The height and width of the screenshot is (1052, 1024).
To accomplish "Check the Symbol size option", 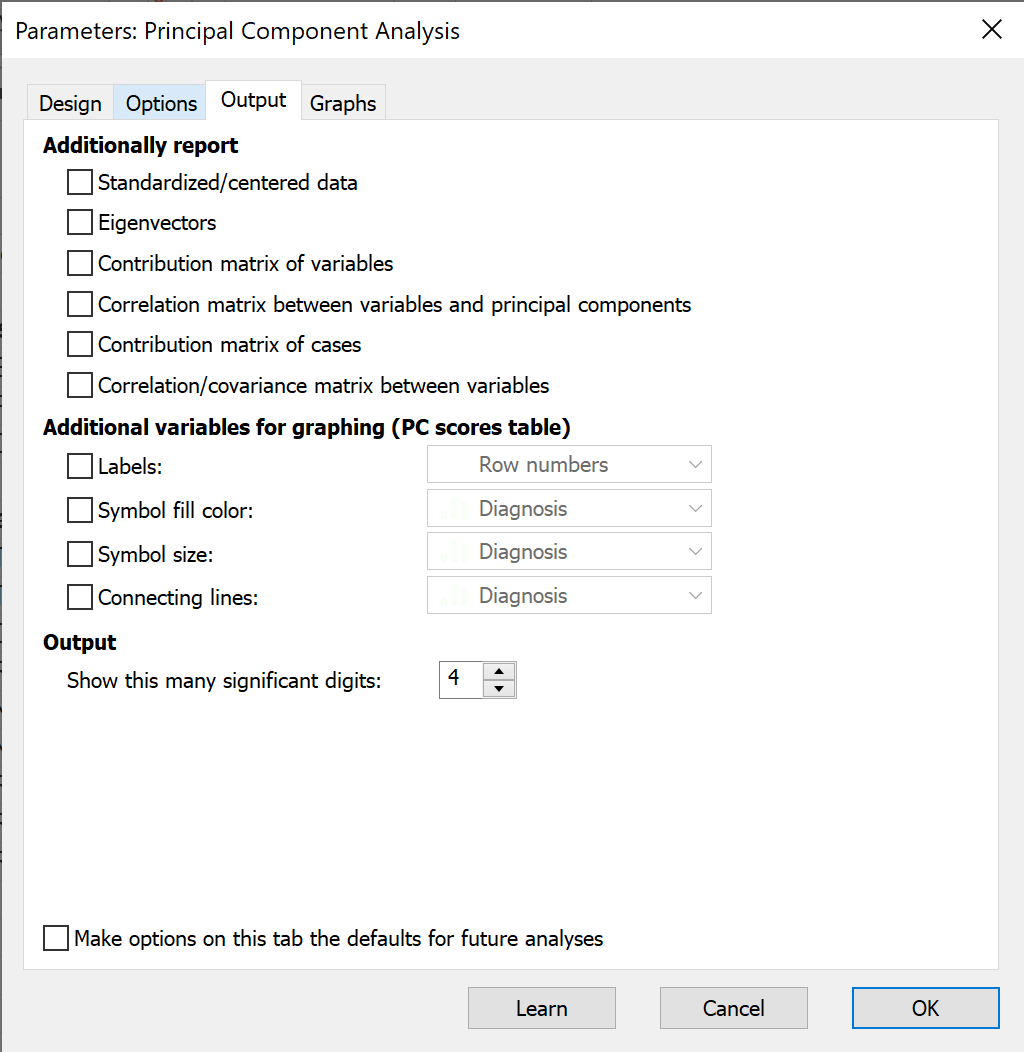I will (80, 554).
